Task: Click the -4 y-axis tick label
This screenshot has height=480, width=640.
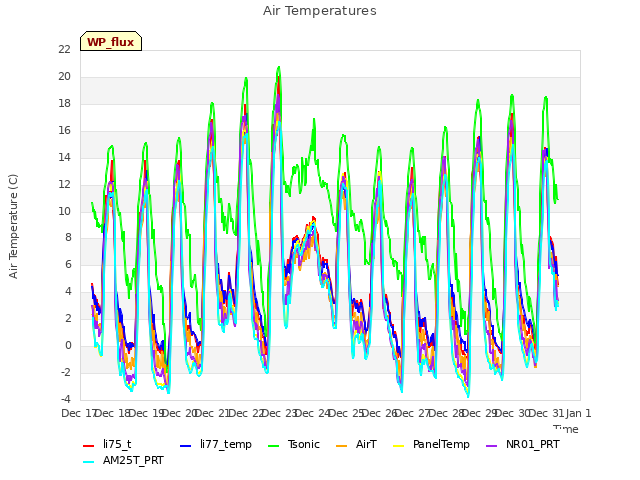Action: (66, 399)
